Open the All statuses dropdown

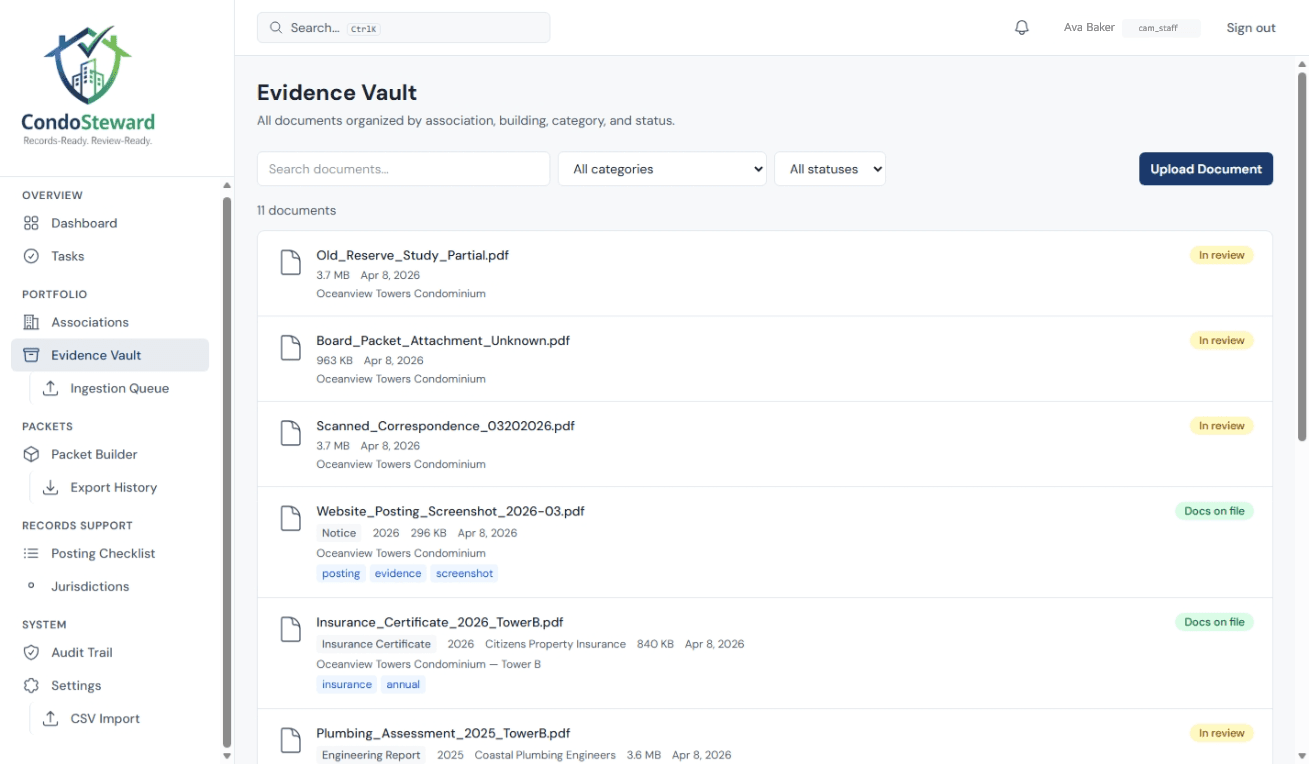(830, 168)
